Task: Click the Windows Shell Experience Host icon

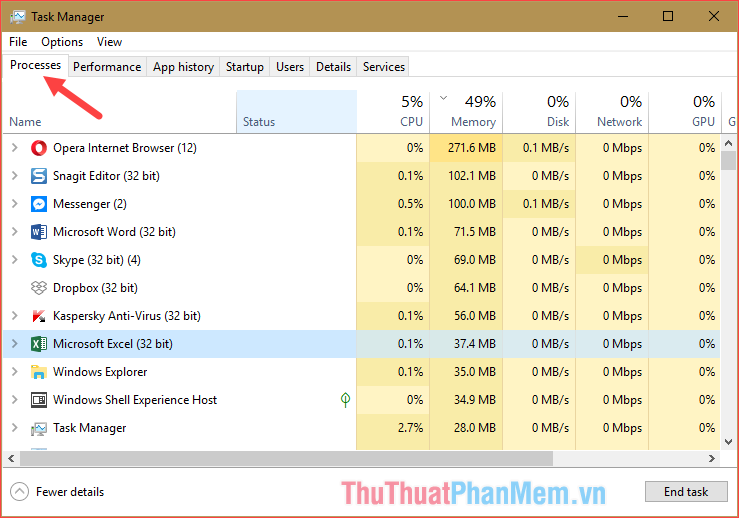Action: pyautogui.click(x=39, y=400)
